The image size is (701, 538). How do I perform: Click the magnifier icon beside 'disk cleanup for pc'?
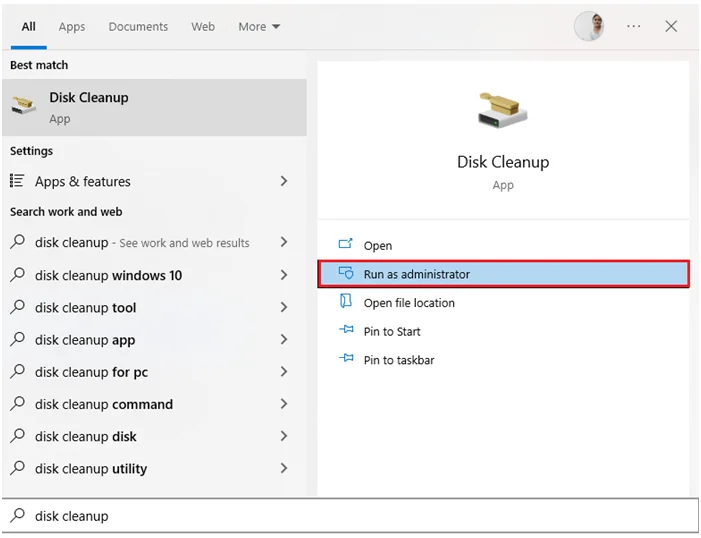[x=17, y=371]
